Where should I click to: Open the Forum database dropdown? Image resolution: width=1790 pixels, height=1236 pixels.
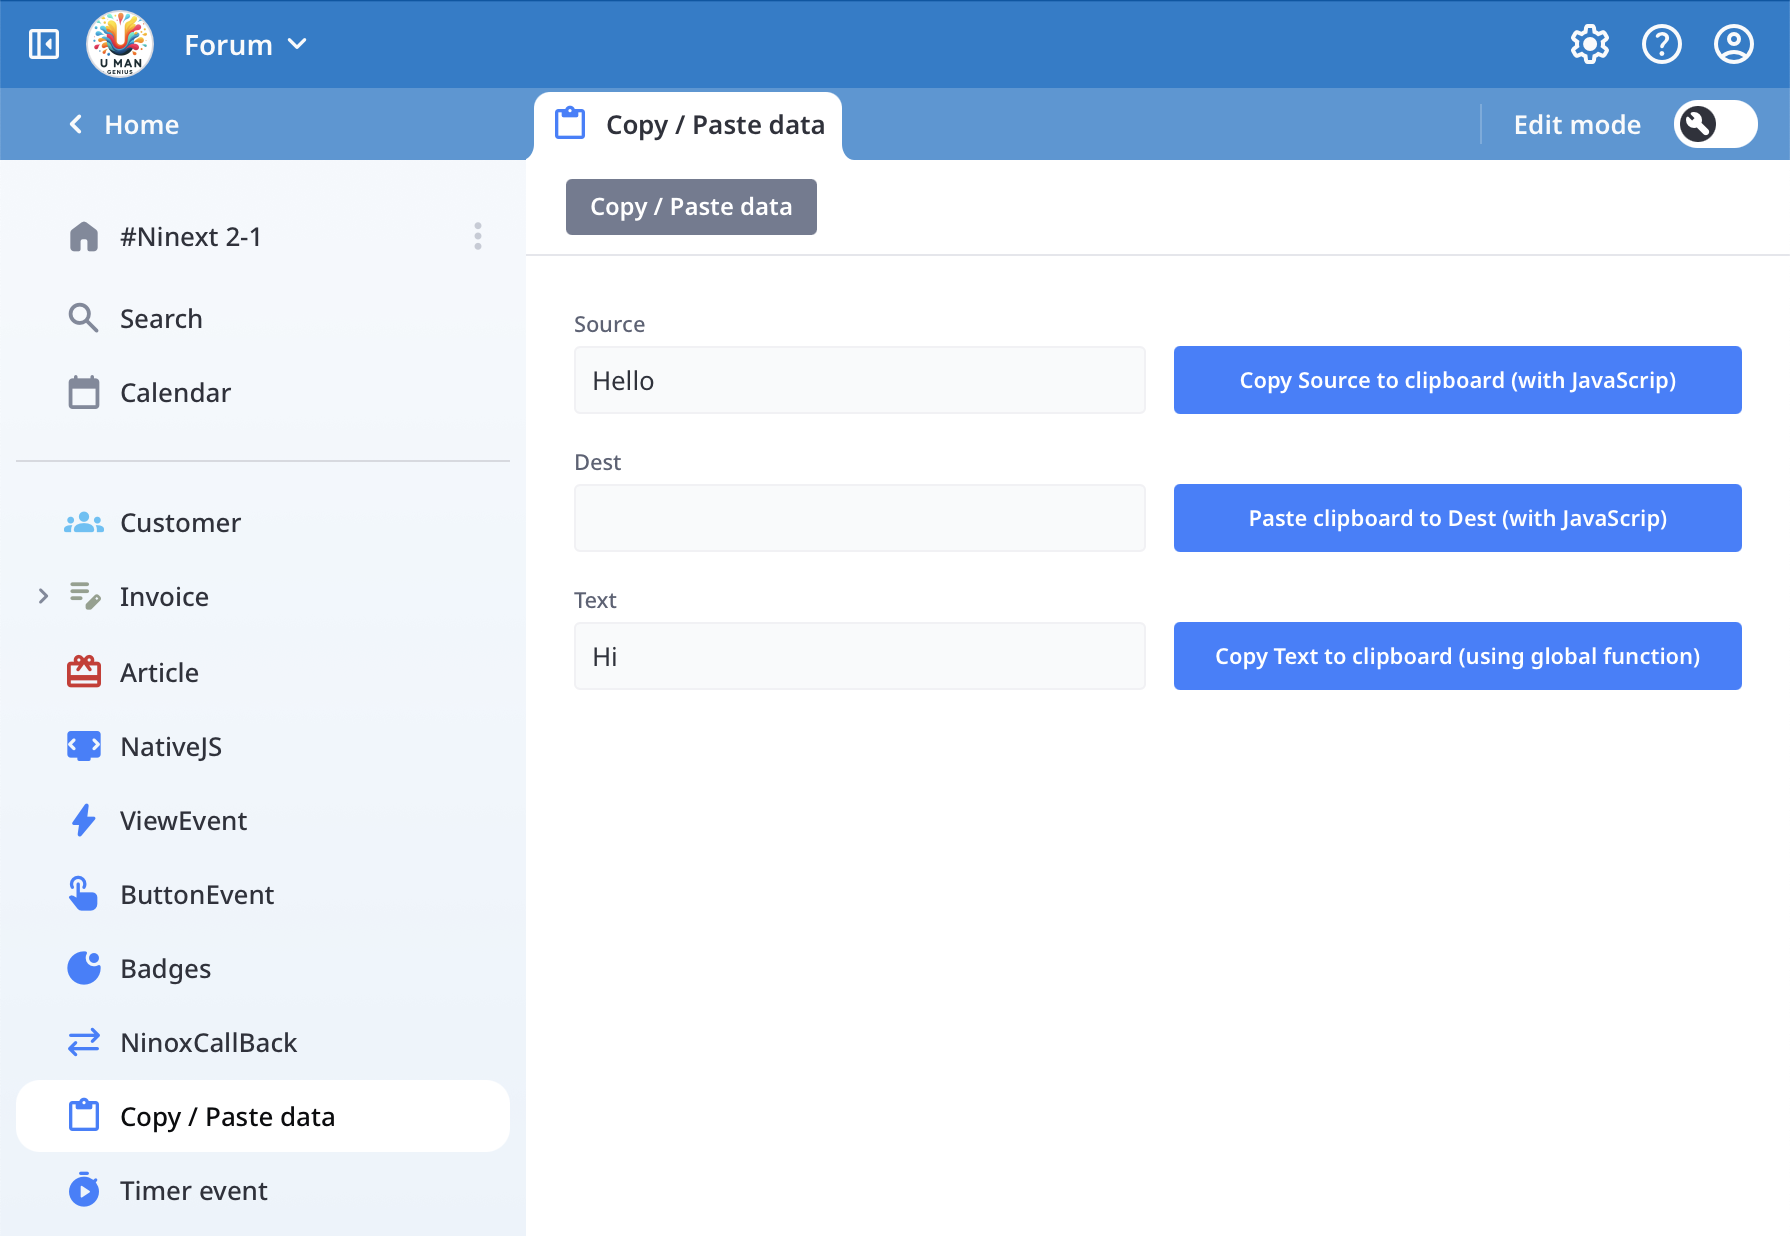coord(245,44)
